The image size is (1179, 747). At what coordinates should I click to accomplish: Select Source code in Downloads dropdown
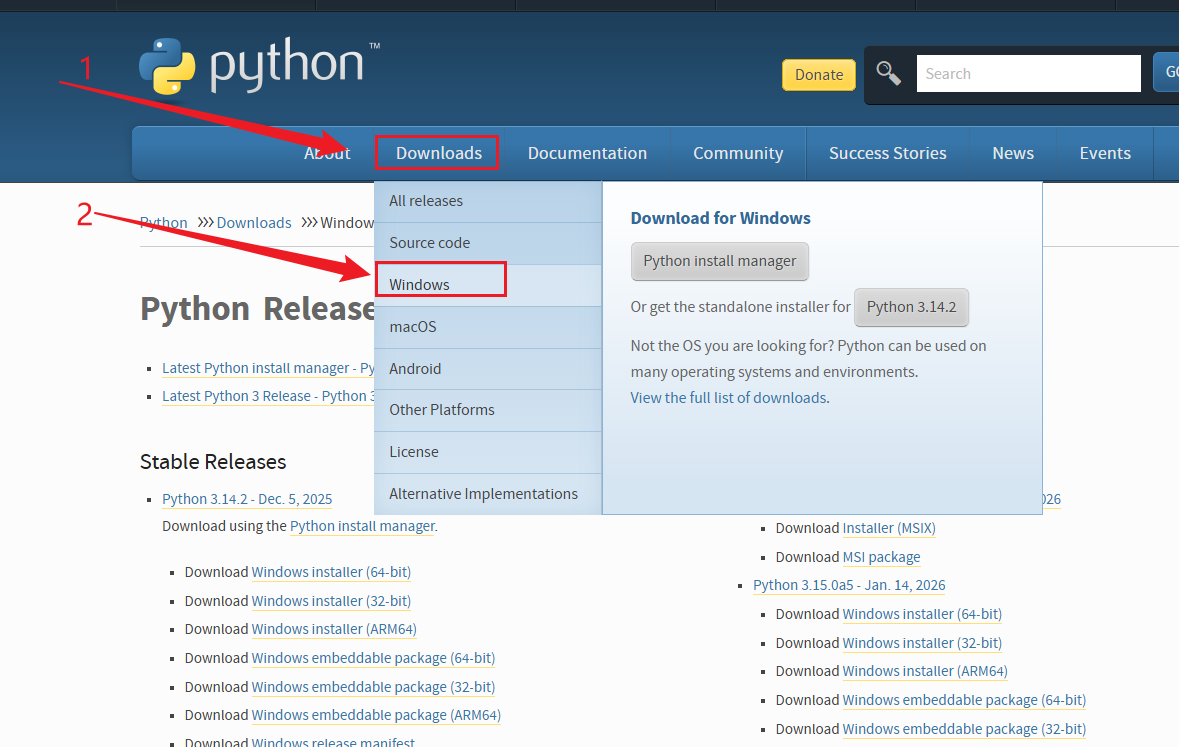coord(488,243)
